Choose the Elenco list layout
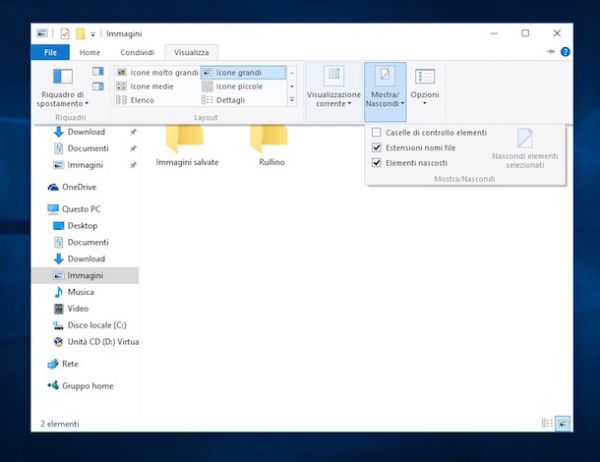600x462 pixels. 141,100
